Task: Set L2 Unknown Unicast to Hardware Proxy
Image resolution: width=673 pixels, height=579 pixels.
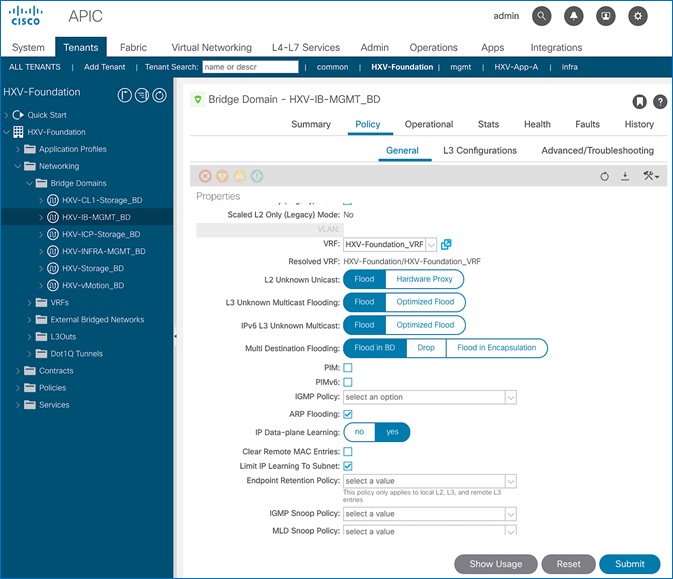Action: (424, 279)
